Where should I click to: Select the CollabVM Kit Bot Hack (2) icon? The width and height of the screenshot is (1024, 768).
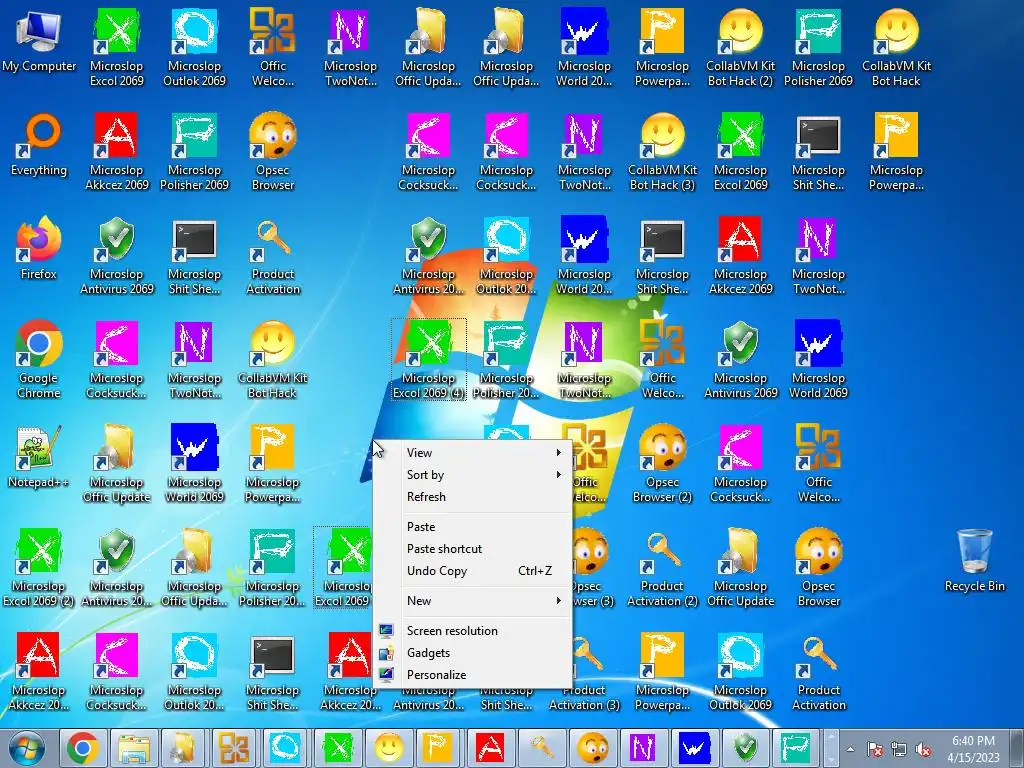[741, 47]
